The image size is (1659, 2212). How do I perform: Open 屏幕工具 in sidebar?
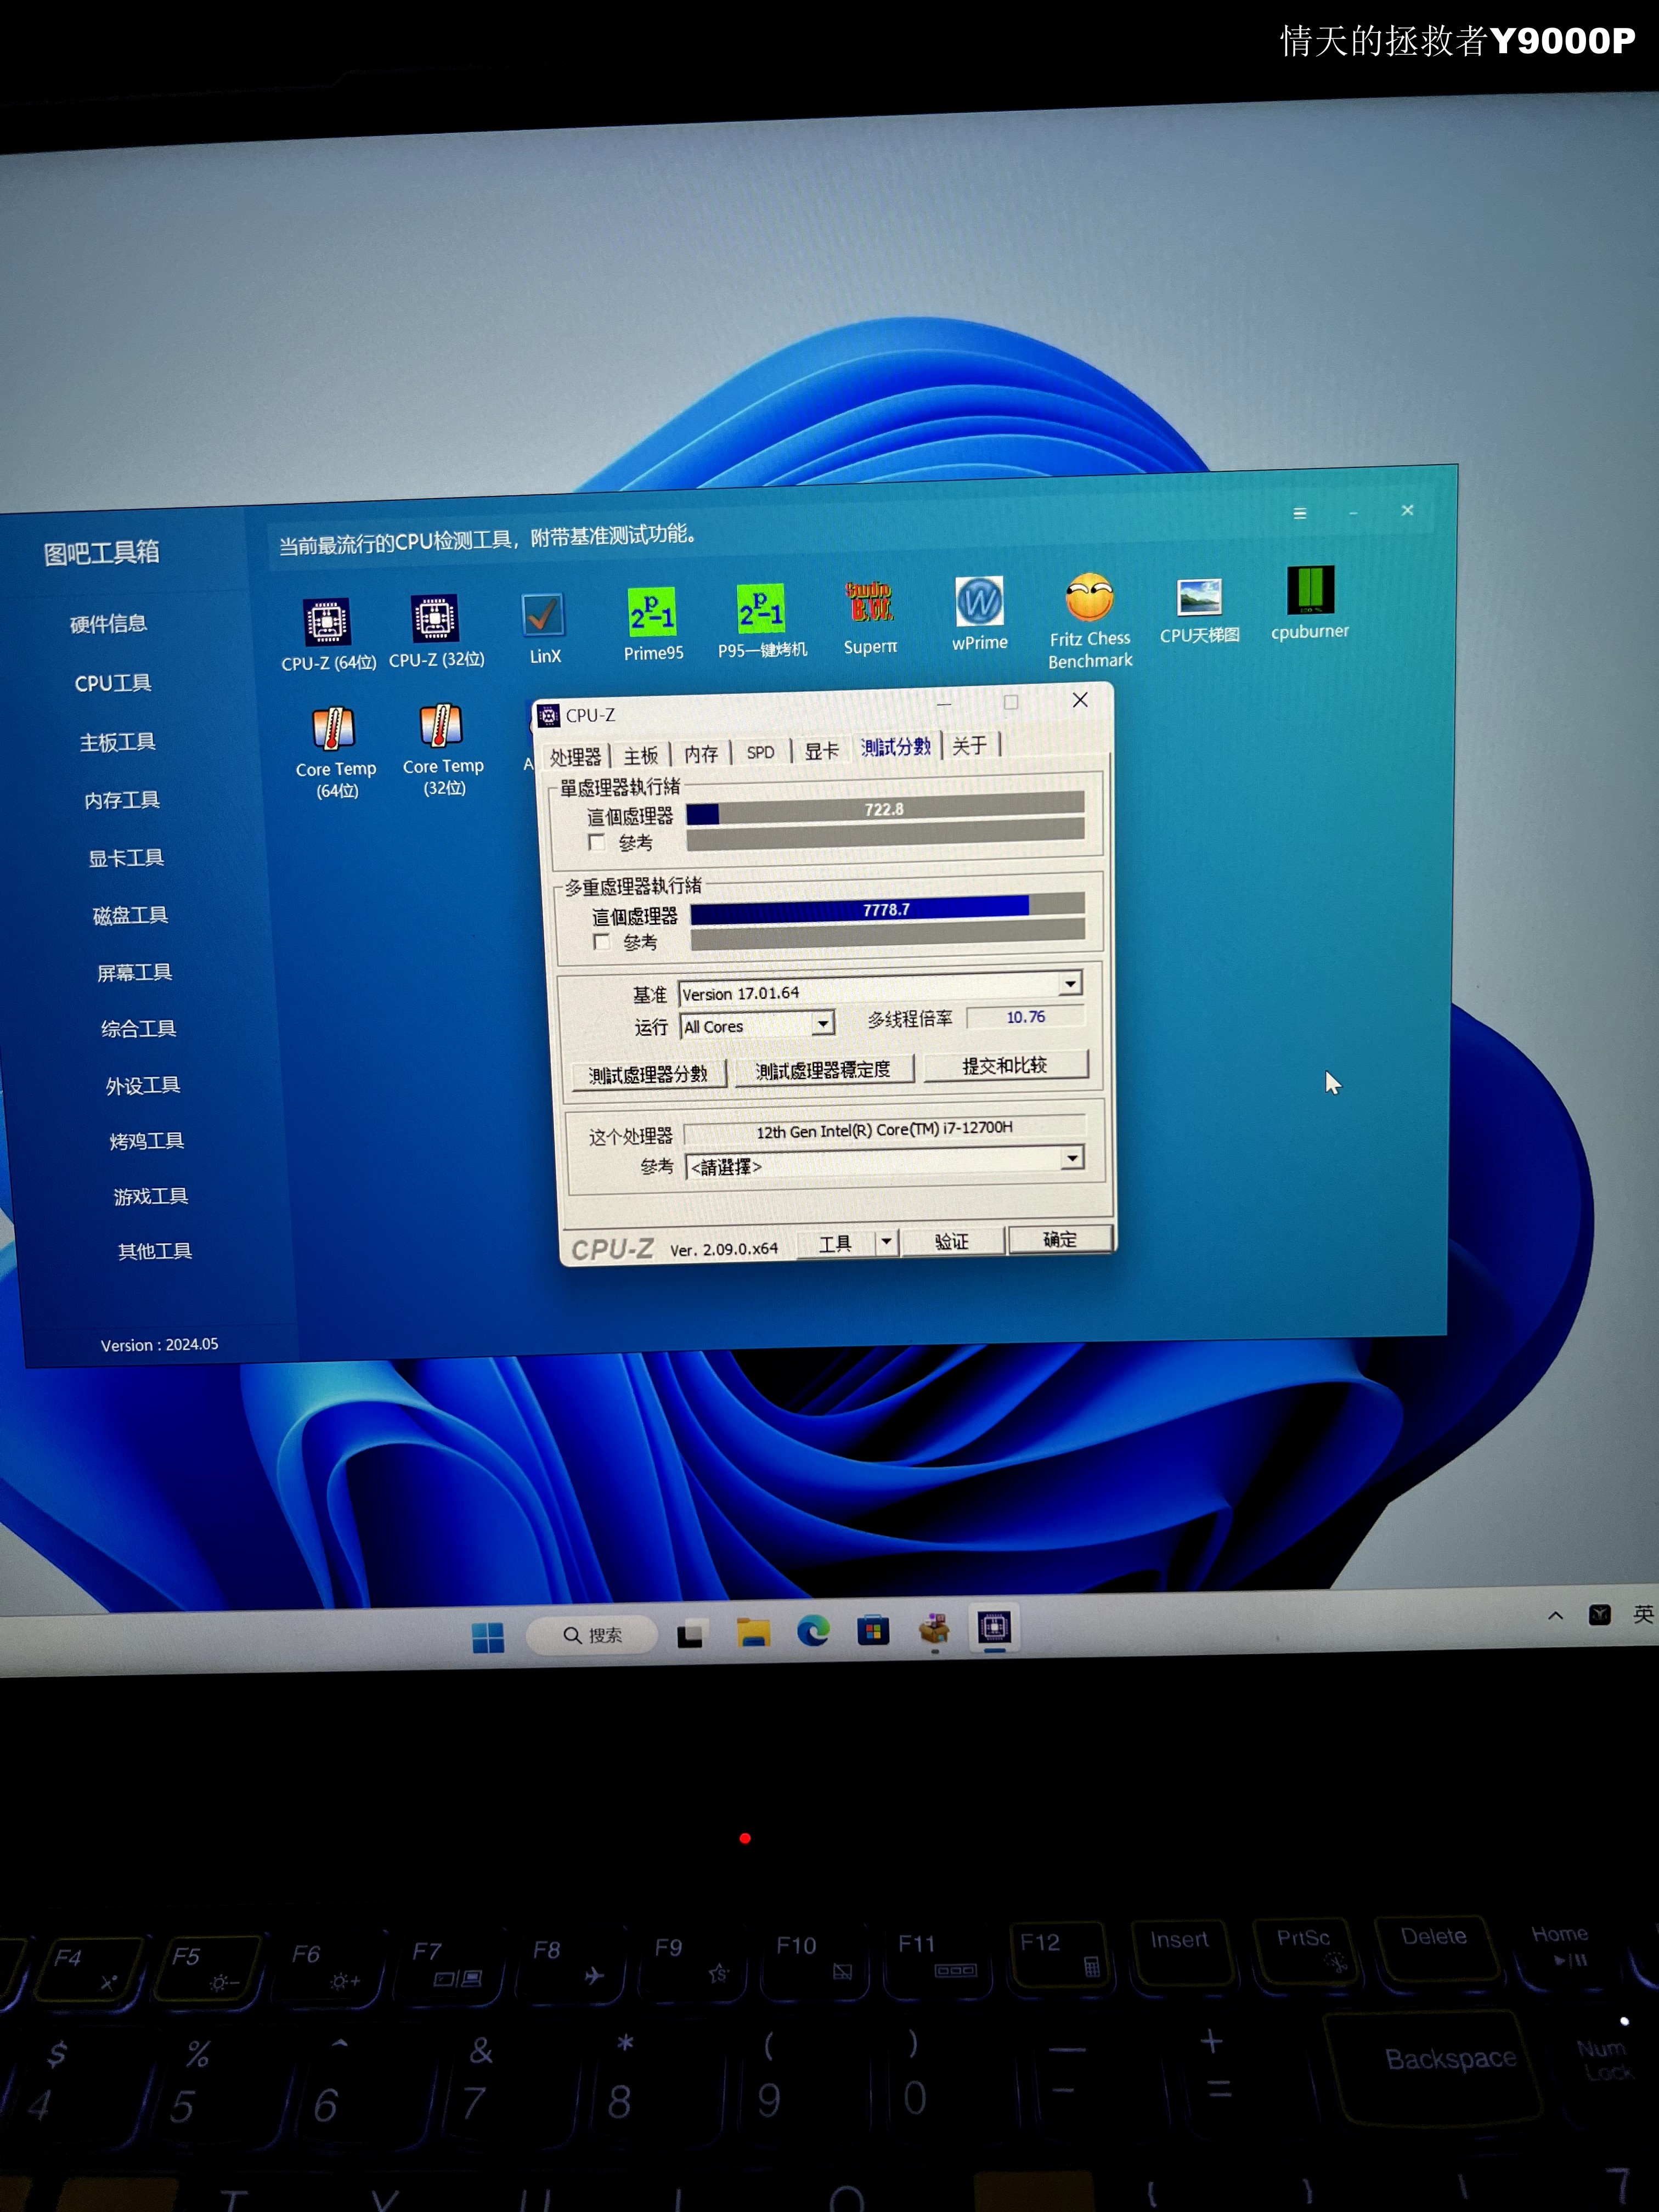134,972
